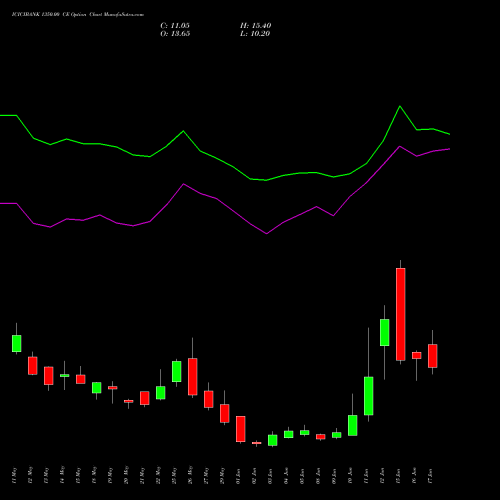Viewport: 500px width, 500px height.
Task: Click the green candle above 11 May
Action: (17, 343)
